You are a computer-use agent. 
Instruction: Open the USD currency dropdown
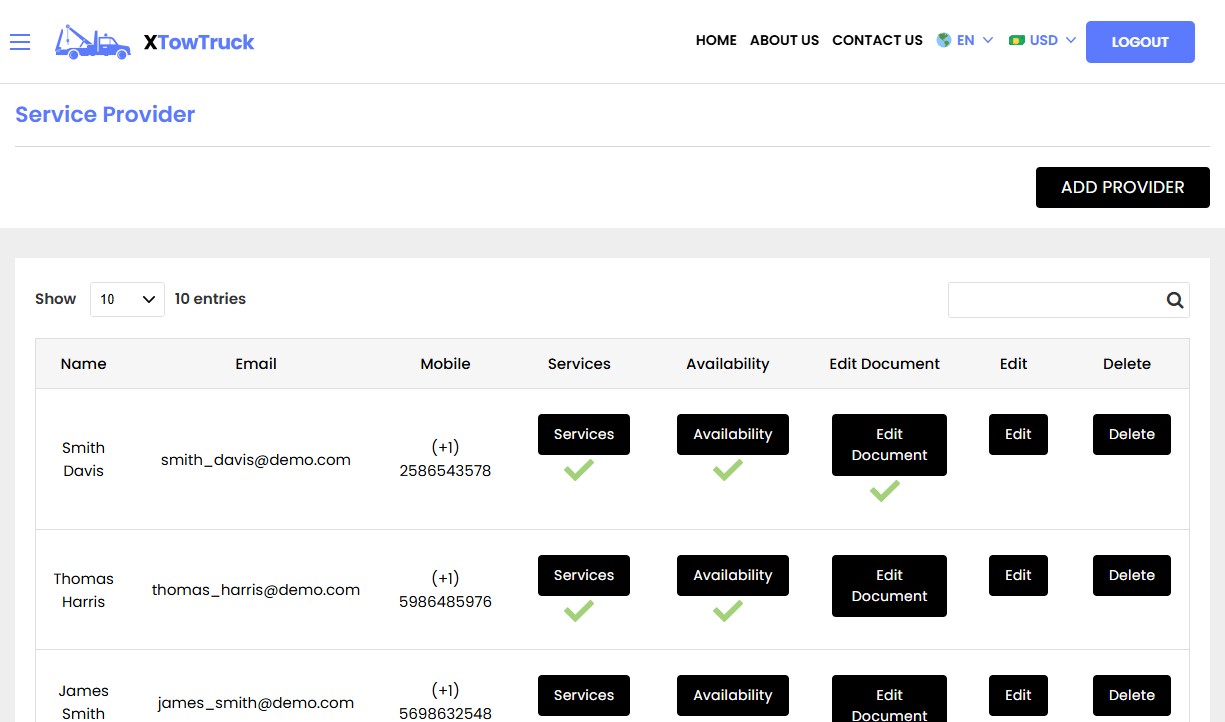tap(1042, 40)
